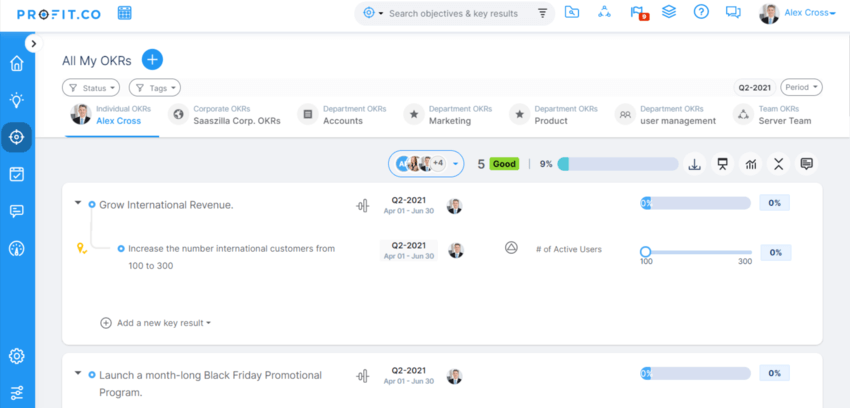Click the download icon in OKR toolbar
This screenshot has height=408, width=850.
(694, 164)
